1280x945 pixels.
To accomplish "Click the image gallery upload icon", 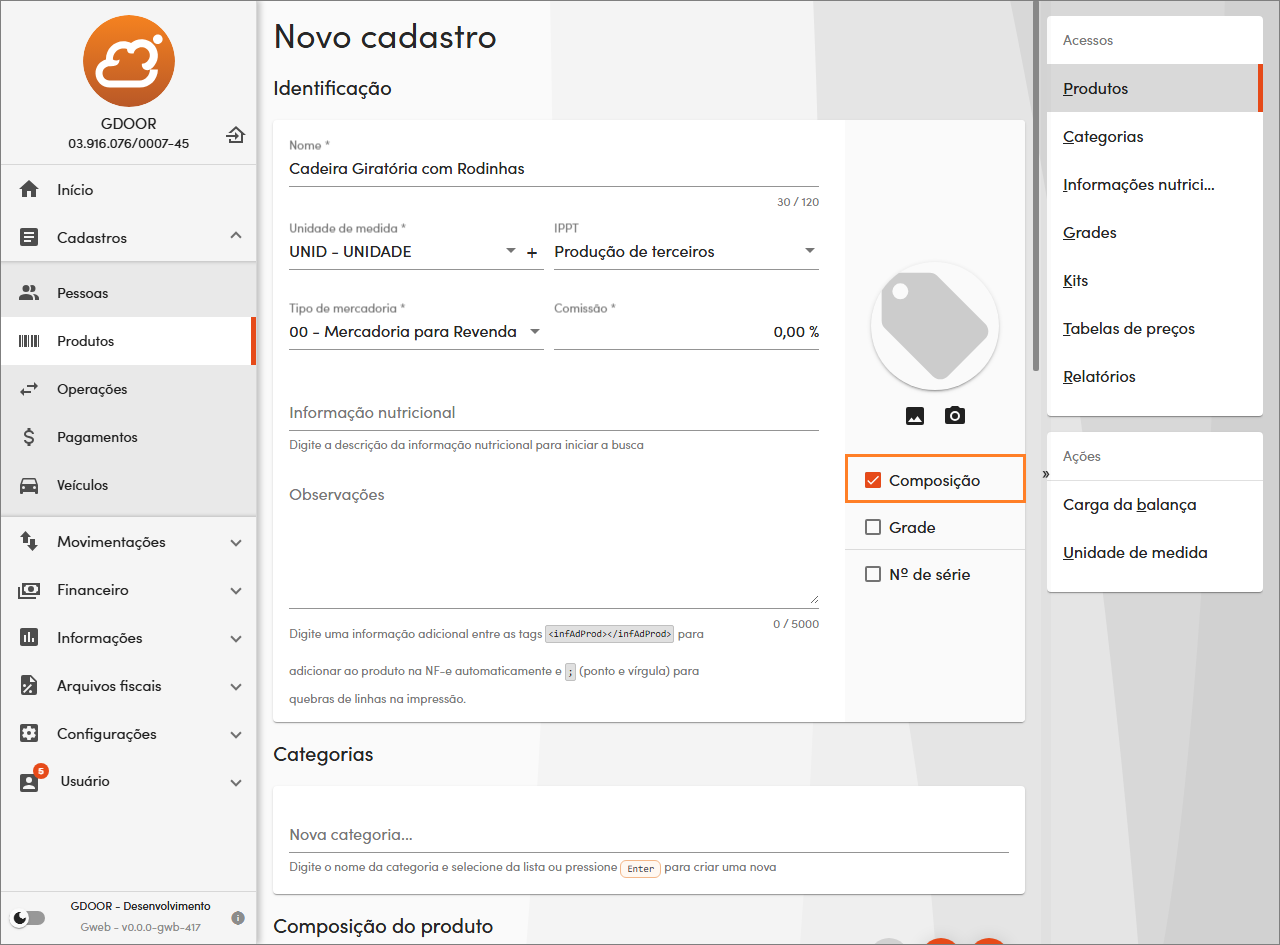I will [x=915, y=416].
